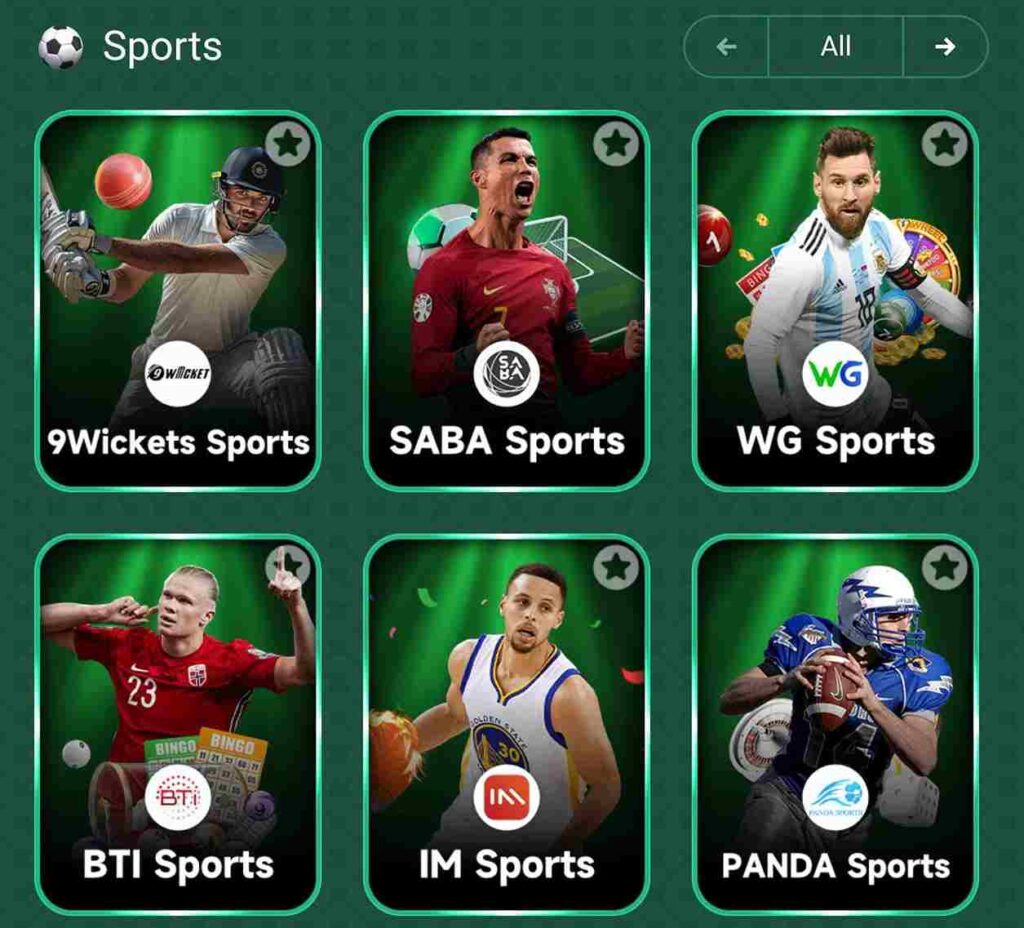Image resolution: width=1024 pixels, height=928 pixels.
Task: Toggle the favorite star on BTI Sports
Action: tap(288, 567)
